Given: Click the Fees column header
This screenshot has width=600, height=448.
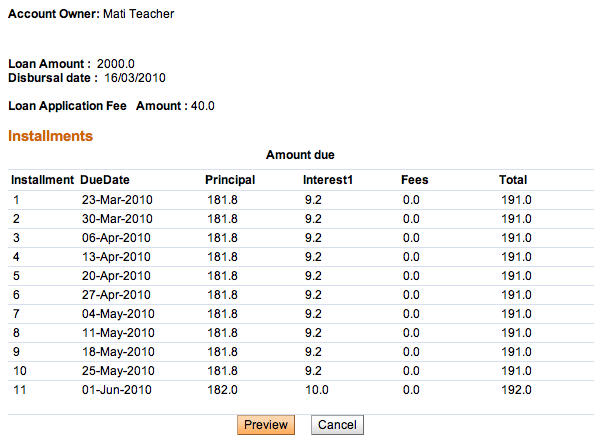Looking at the screenshot, I should [x=414, y=180].
